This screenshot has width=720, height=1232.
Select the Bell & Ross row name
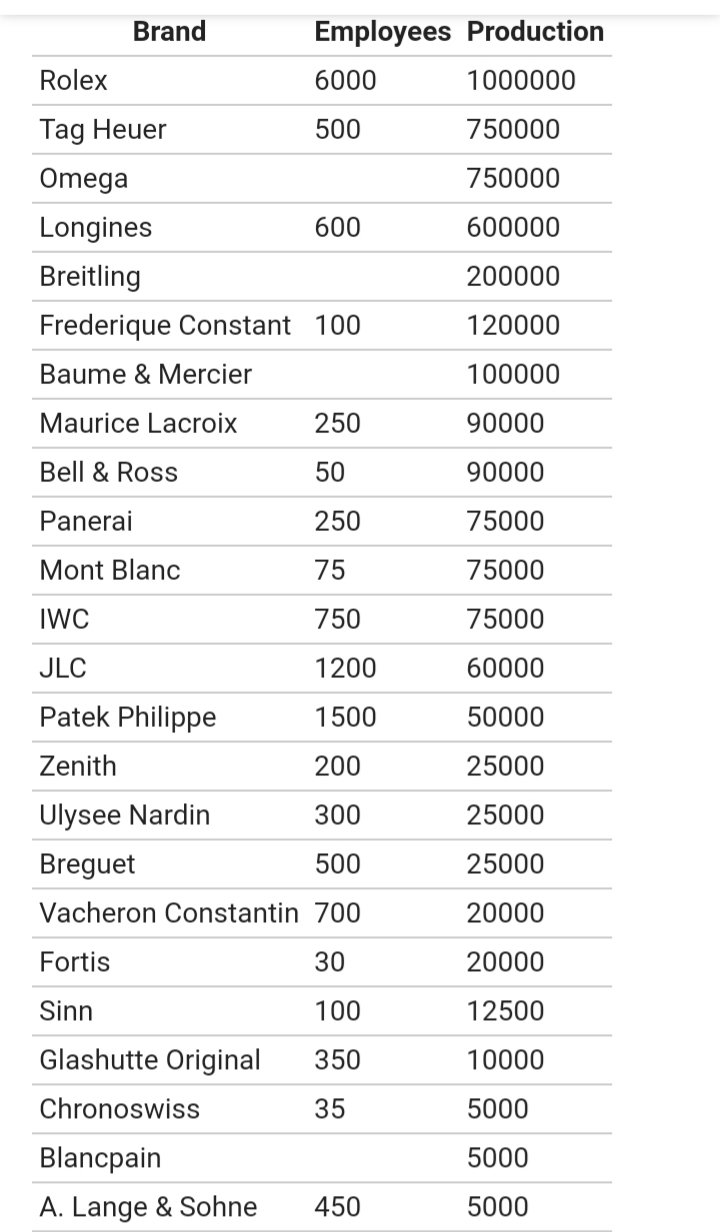pyautogui.click(x=108, y=473)
